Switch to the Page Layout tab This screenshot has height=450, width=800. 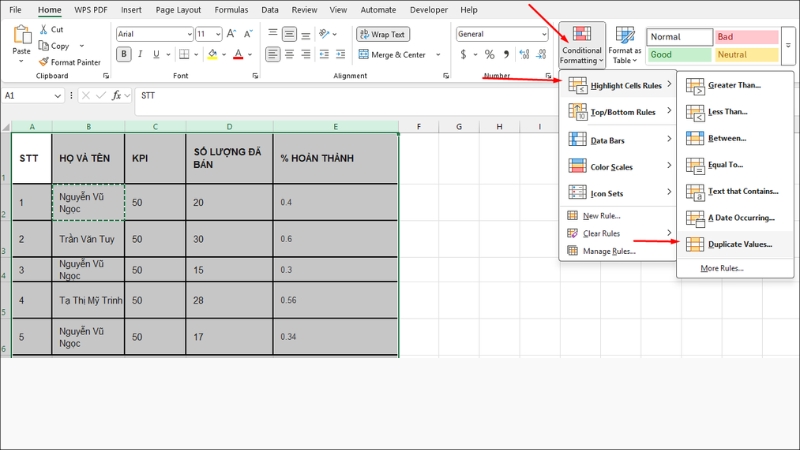pyautogui.click(x=178, y=10)
